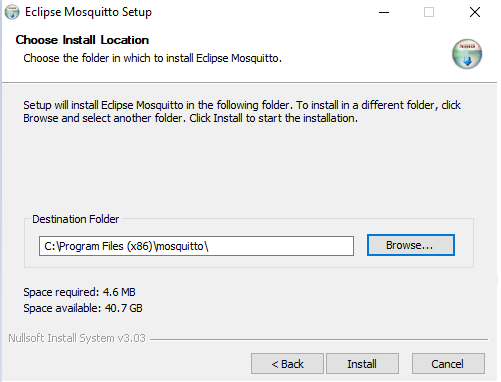501x382 pixels.
Task: Click the Destination Folder group label
Action: pos(76,219)
